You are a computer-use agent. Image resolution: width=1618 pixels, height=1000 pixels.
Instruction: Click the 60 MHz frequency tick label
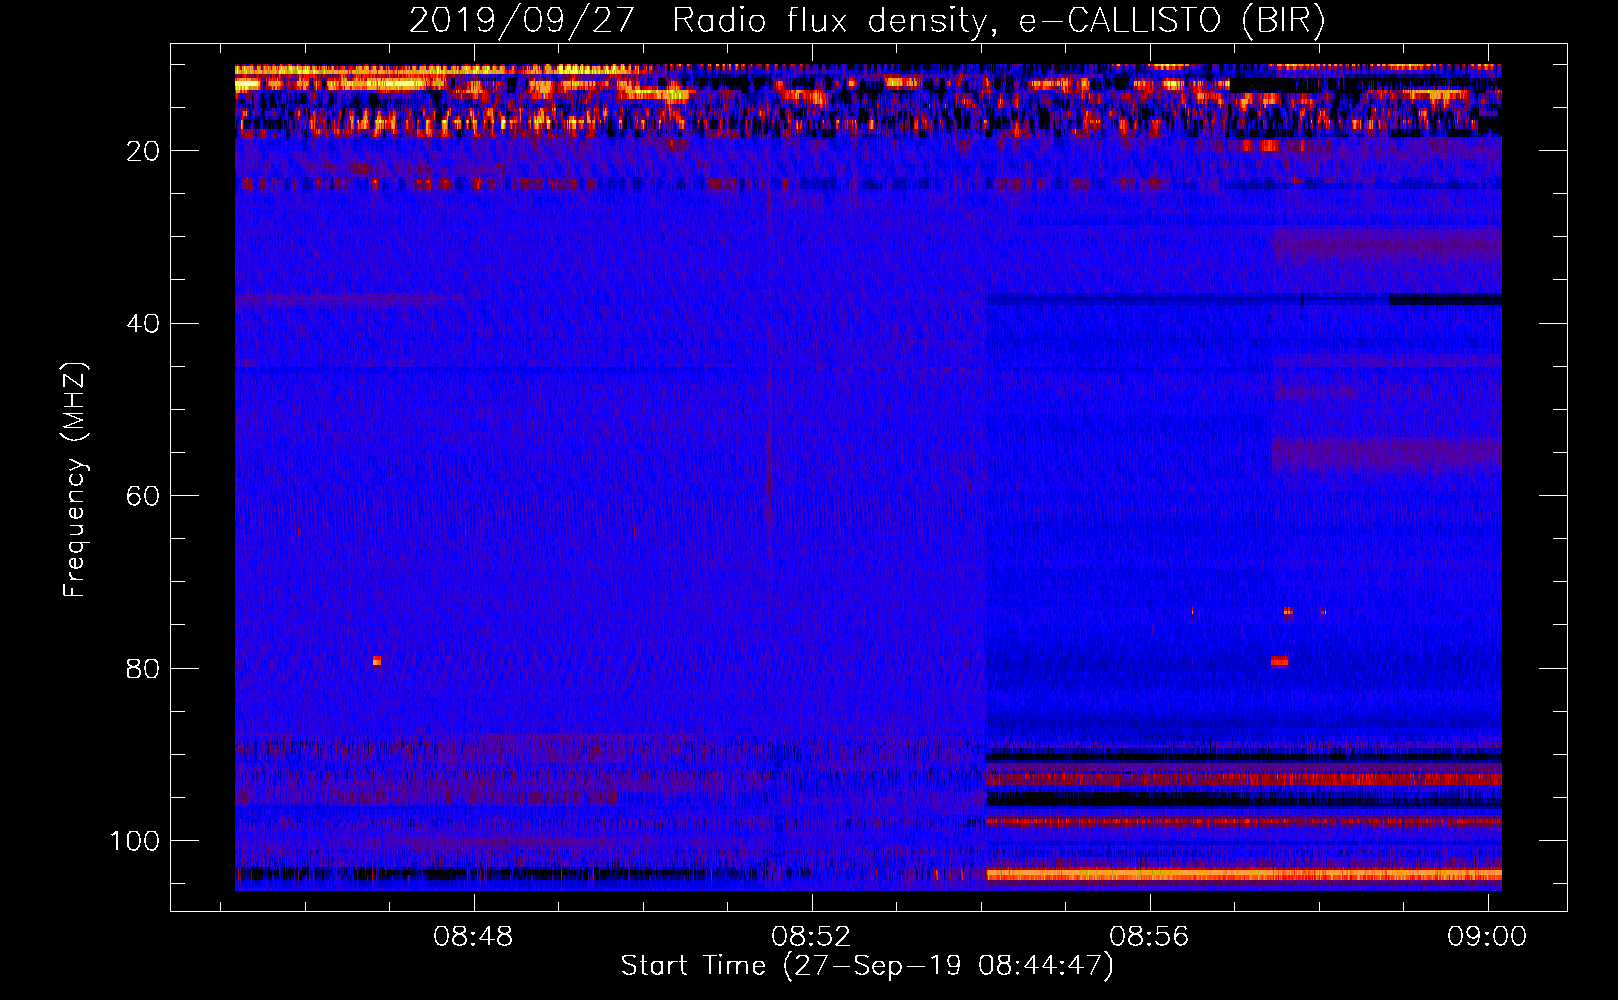[143, 496]
